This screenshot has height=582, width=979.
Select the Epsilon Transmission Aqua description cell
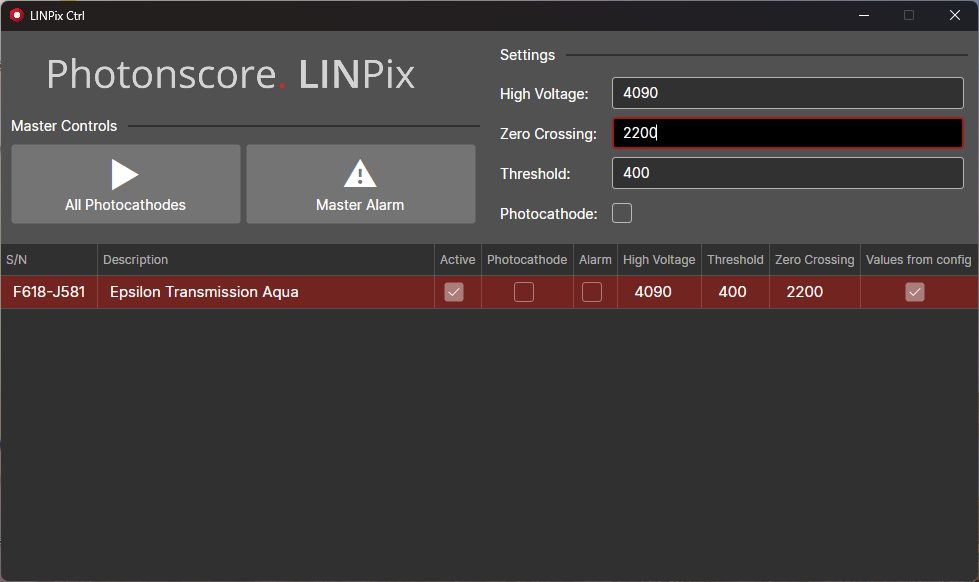(x=266, y=292)
